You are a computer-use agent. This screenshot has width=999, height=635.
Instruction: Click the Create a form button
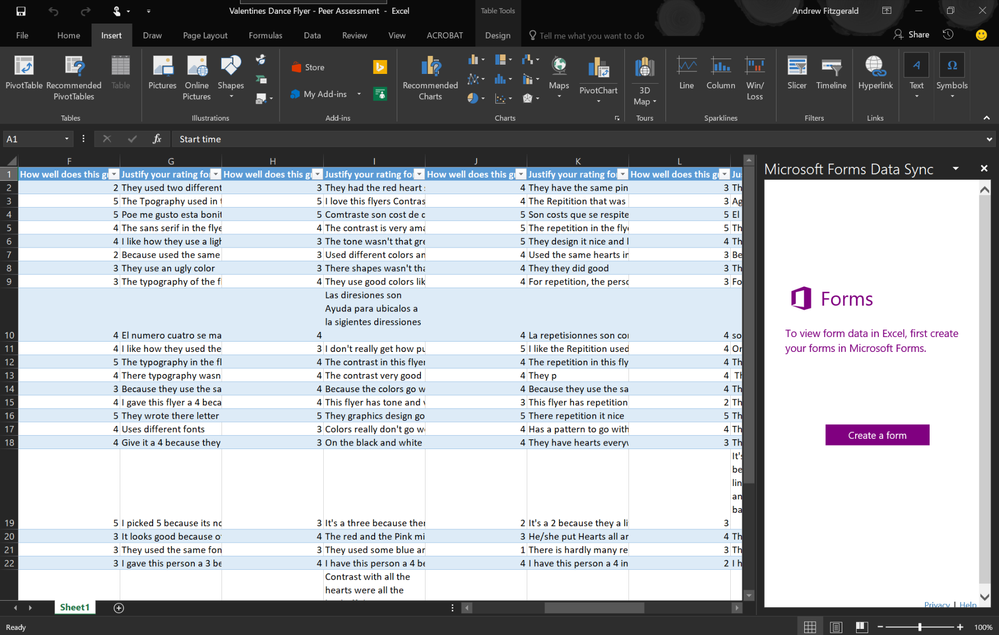coord(877,435)
